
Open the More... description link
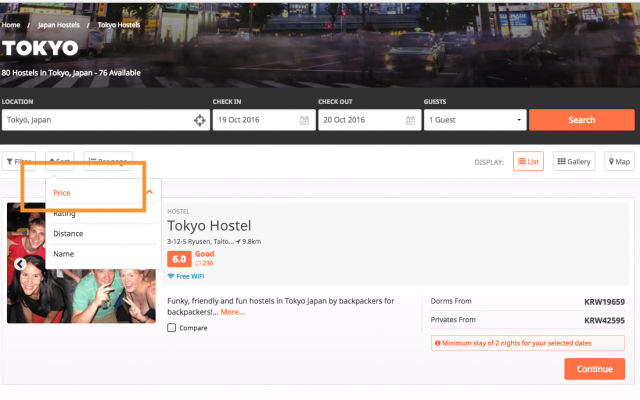232,312
